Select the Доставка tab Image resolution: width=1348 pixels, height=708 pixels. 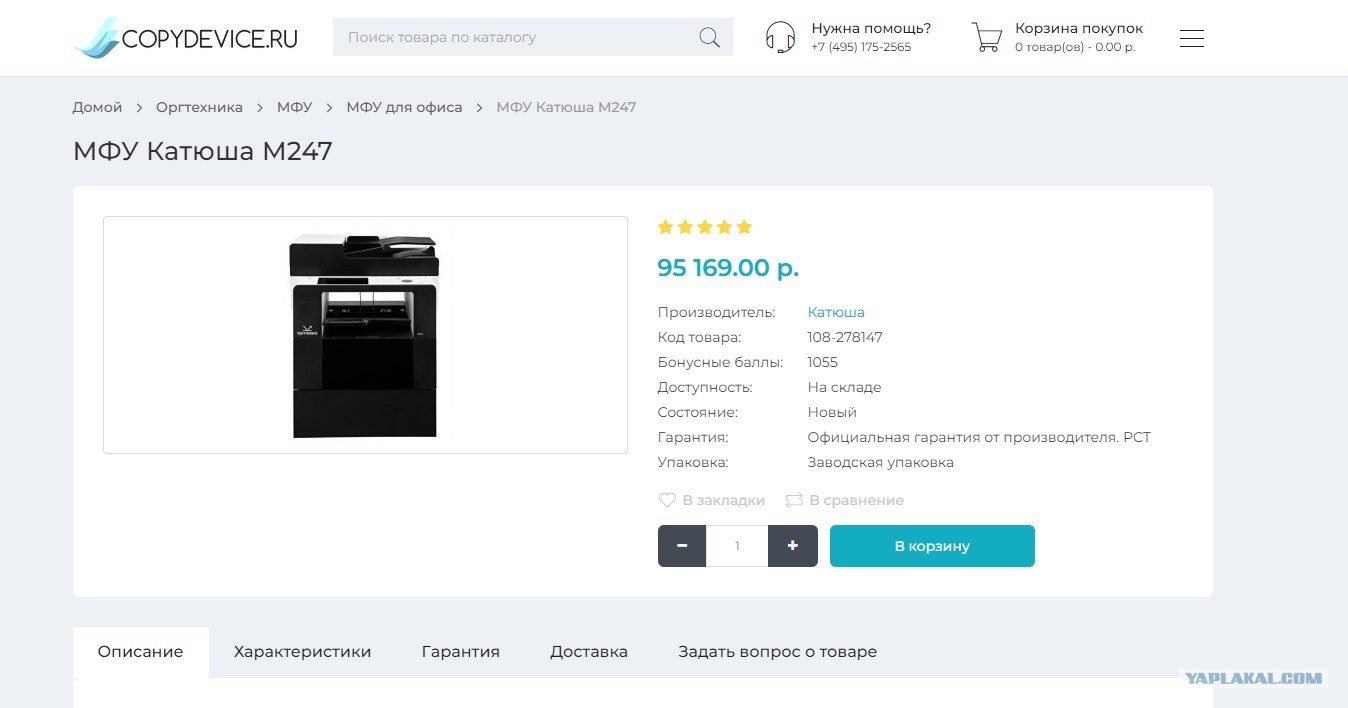point(589,652)
